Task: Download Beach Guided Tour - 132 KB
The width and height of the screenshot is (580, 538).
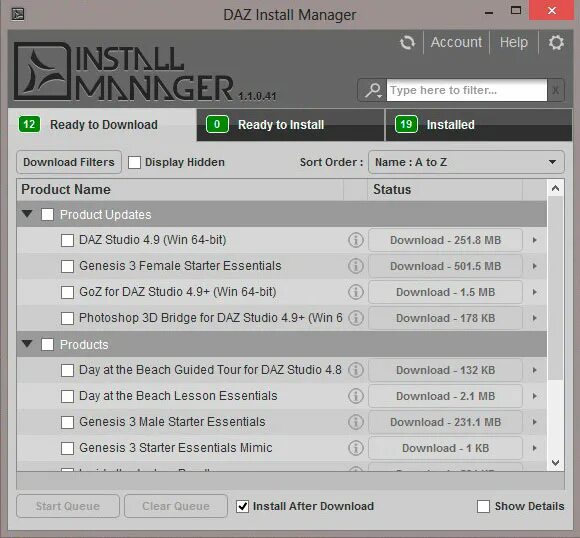Action: point(445,370)
